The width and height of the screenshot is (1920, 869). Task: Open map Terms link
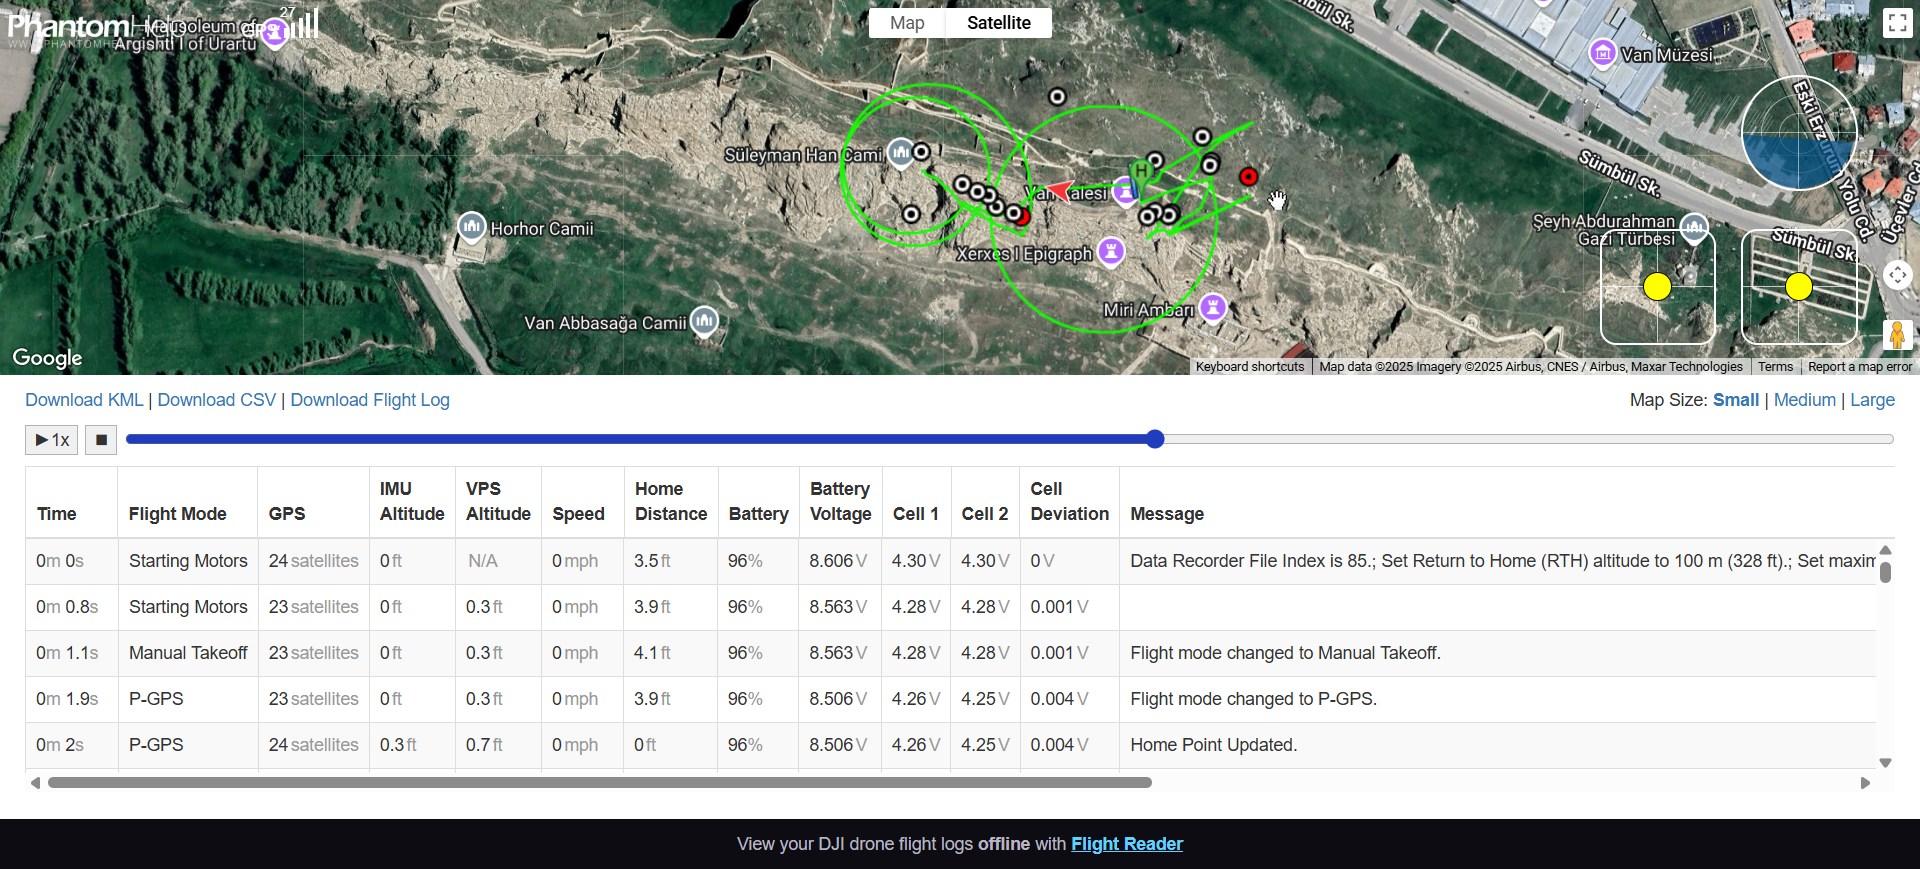(1775, 367)
